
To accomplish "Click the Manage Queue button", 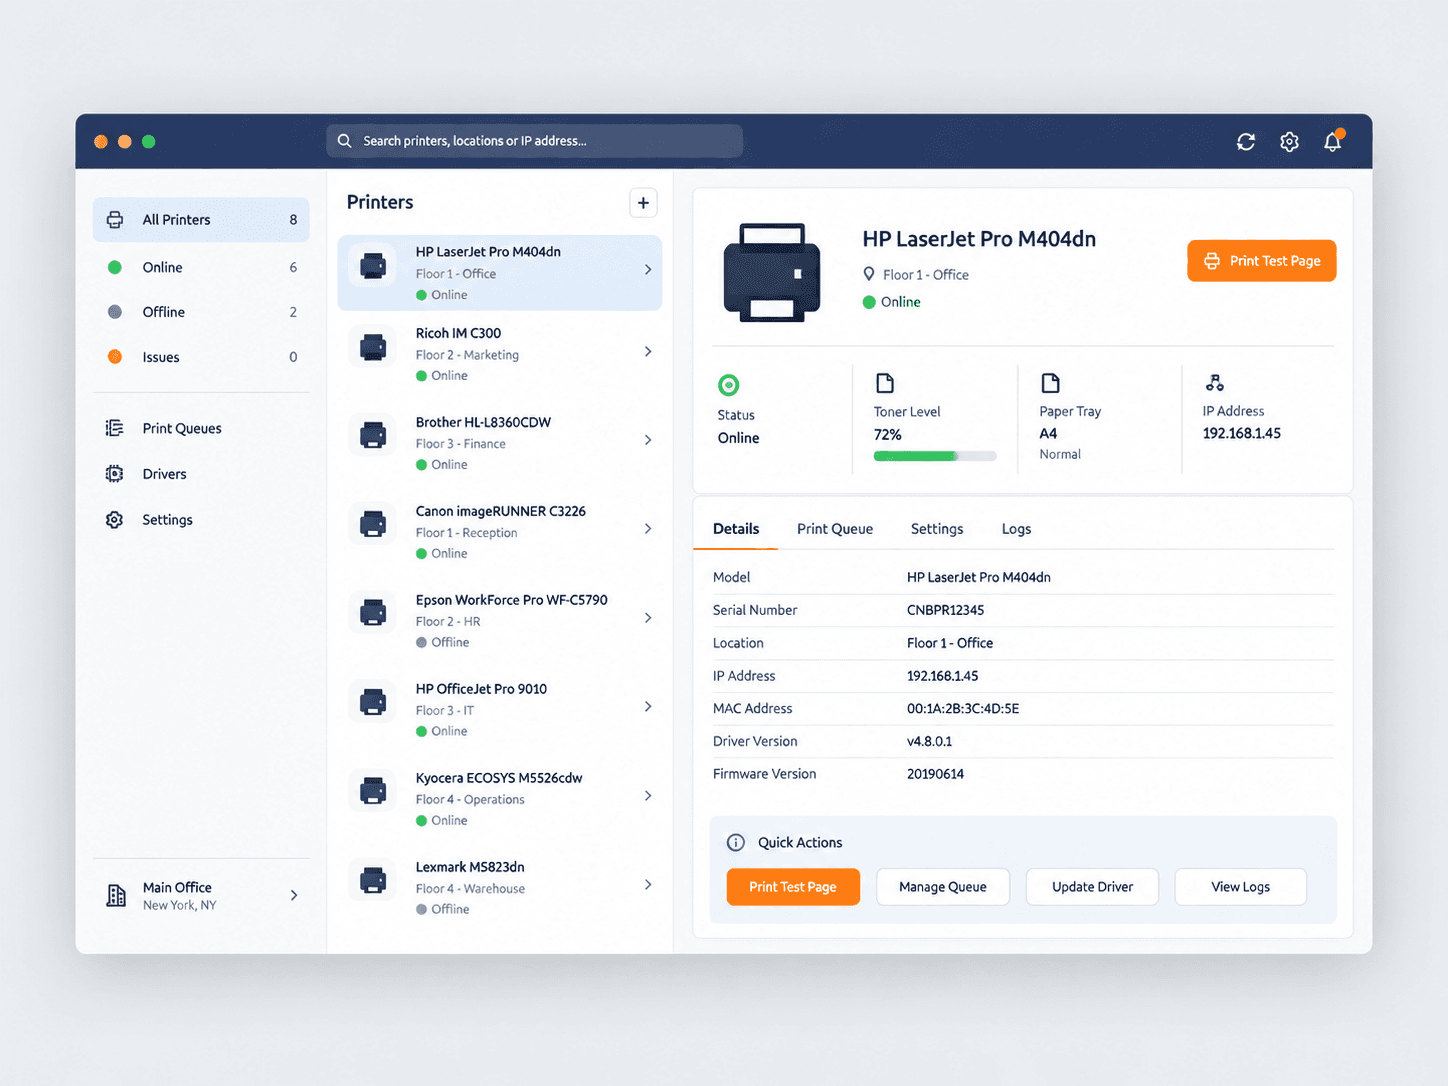I will 943,887.
